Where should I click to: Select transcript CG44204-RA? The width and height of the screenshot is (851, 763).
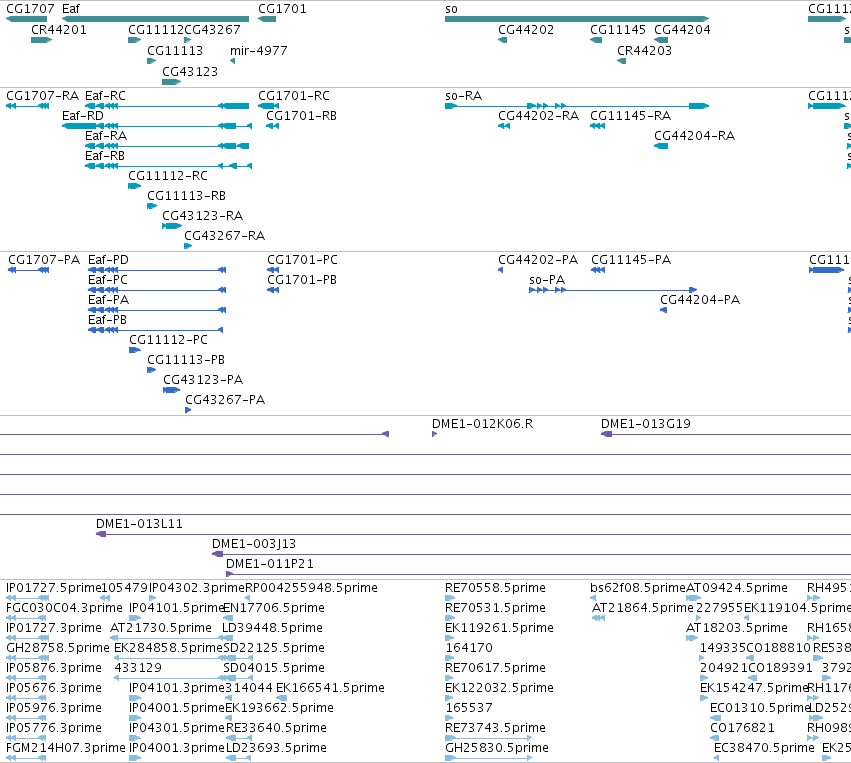(x=694, y=136)
